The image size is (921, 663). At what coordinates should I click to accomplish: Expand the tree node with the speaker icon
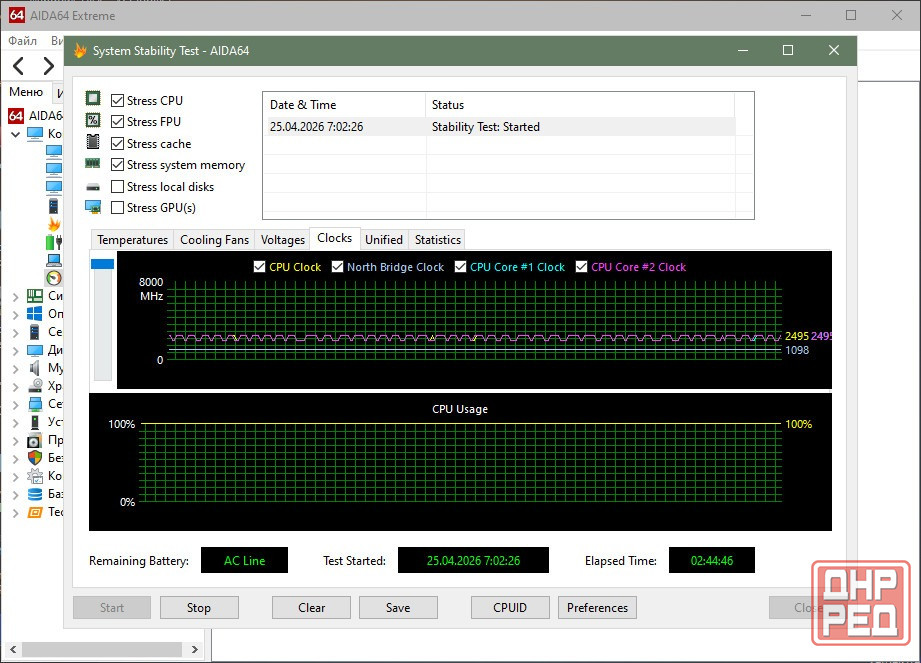15,368
